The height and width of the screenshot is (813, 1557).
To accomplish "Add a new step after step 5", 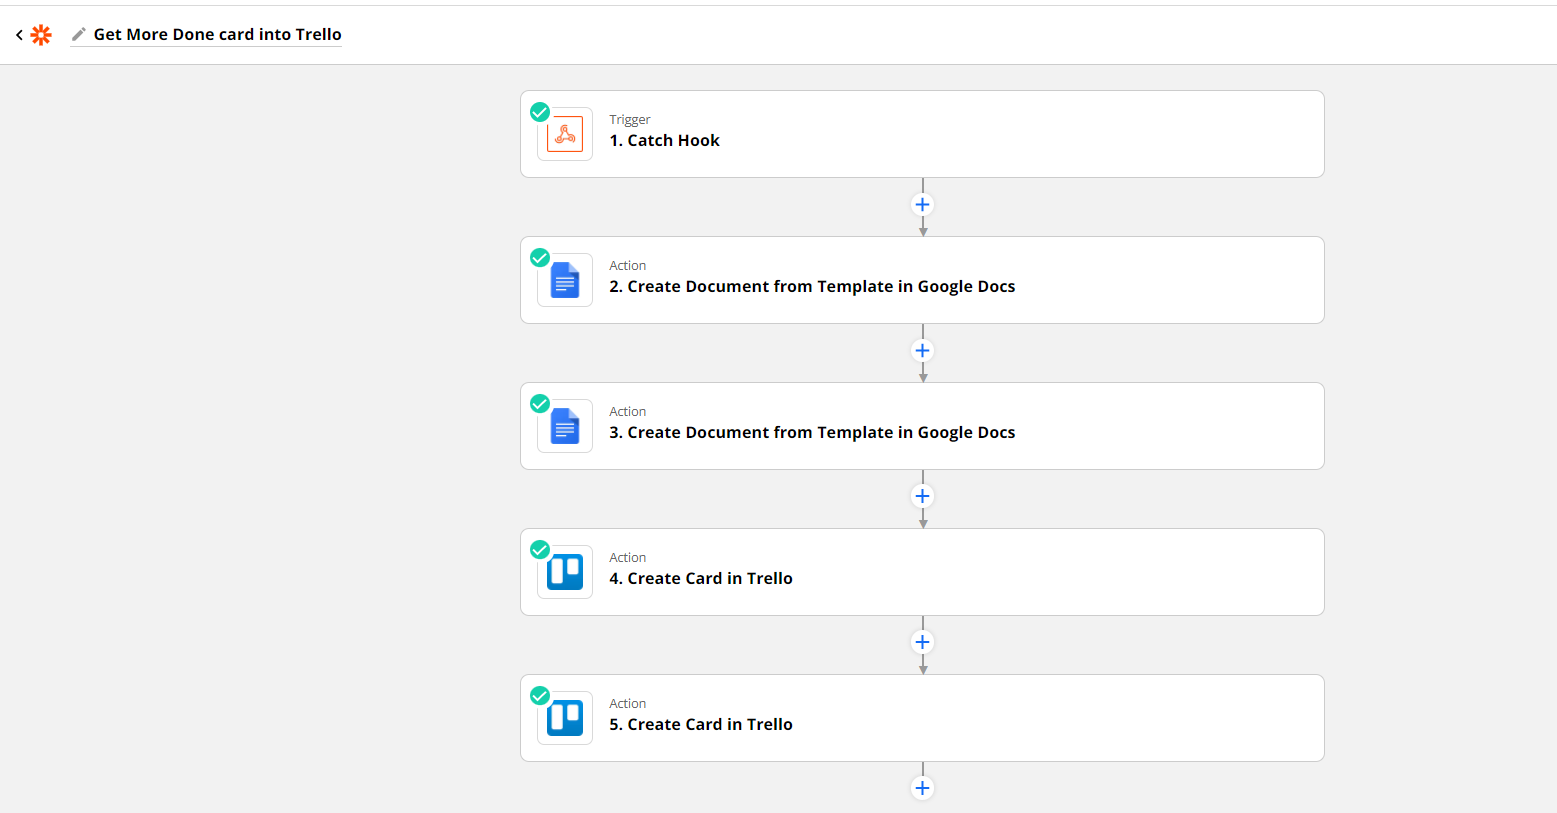I will [923, 789].
